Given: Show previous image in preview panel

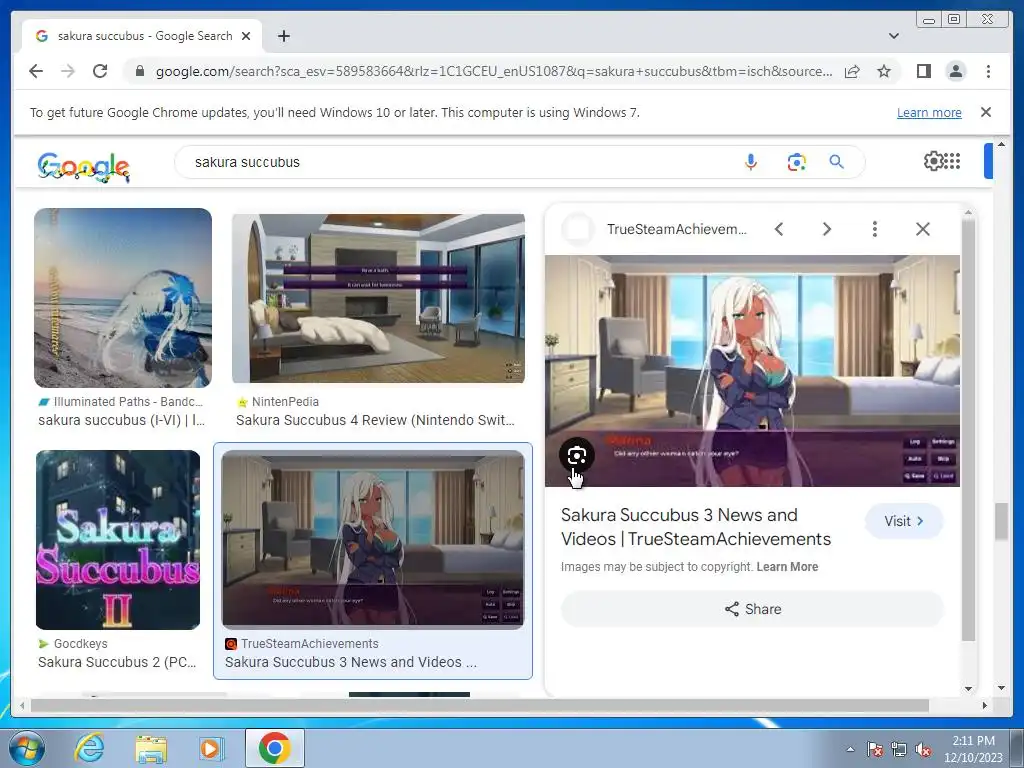Looking at the screenshot, I should pos(778,229).
